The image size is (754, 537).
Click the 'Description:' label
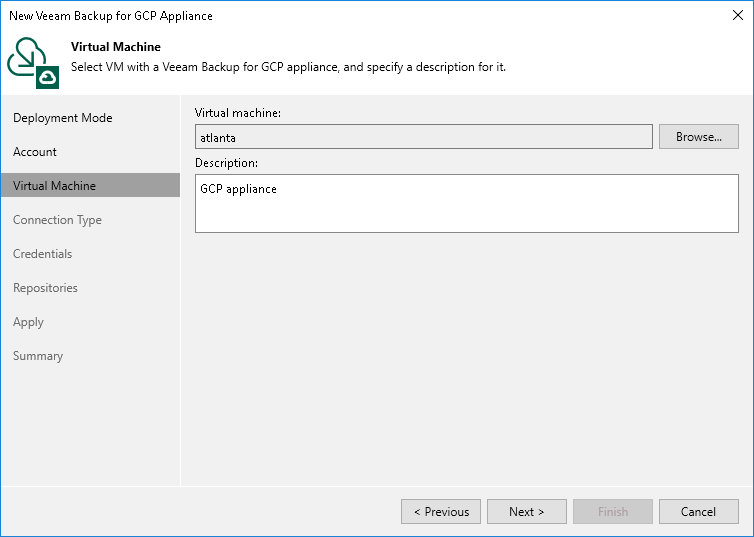click(226, 163)
